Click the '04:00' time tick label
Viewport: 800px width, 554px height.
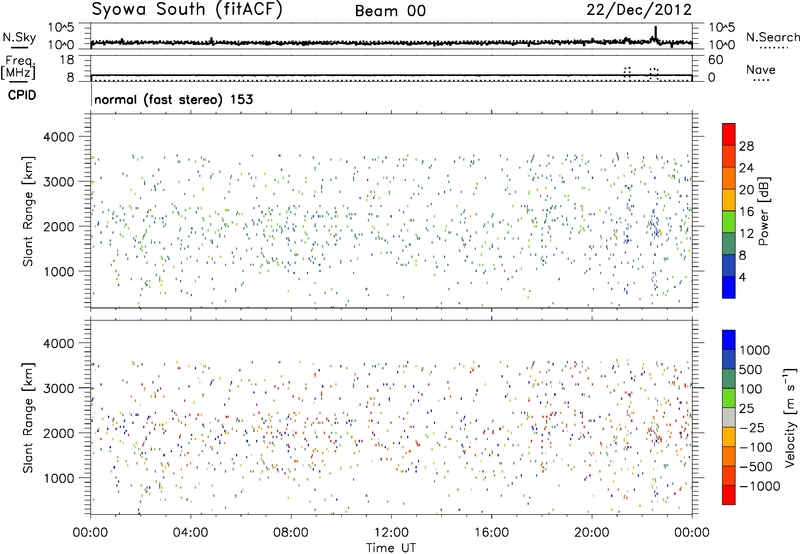coord(190,533)
